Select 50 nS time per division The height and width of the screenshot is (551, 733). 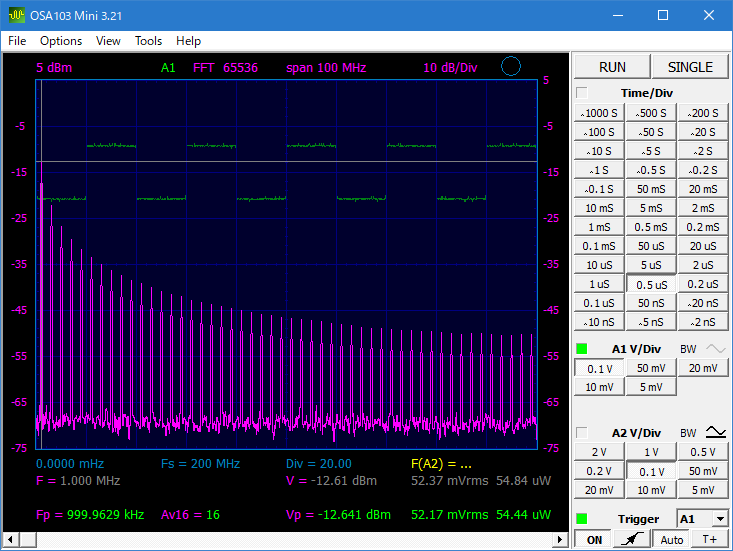click(x=651, y=303)
